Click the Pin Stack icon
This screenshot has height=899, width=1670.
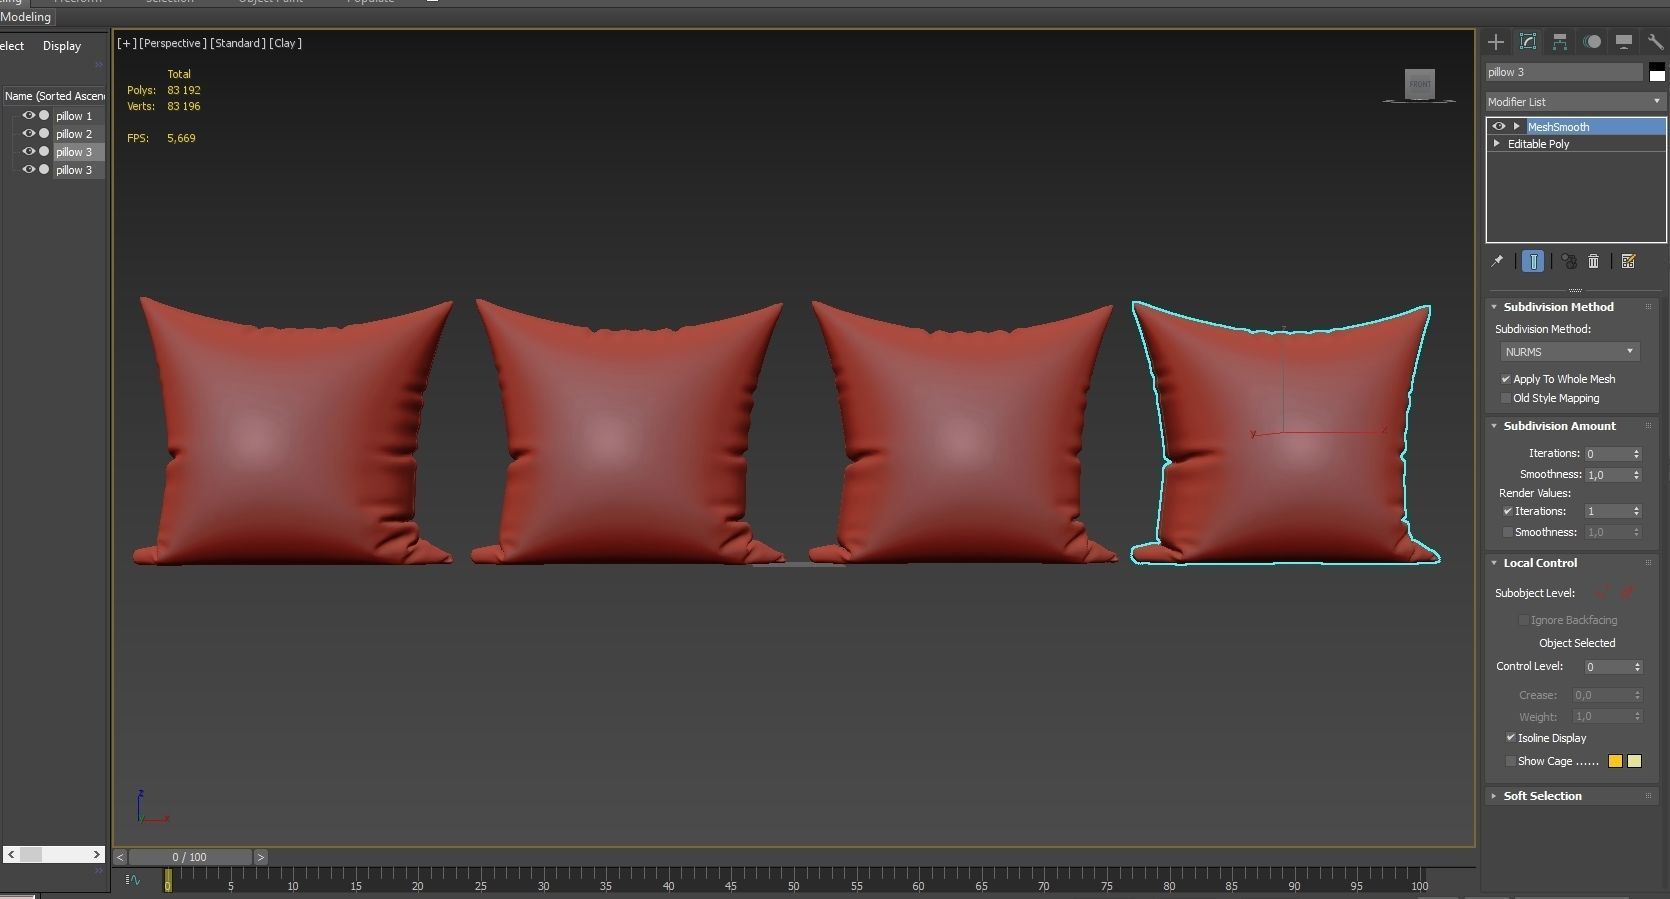tap(1497, 261)
